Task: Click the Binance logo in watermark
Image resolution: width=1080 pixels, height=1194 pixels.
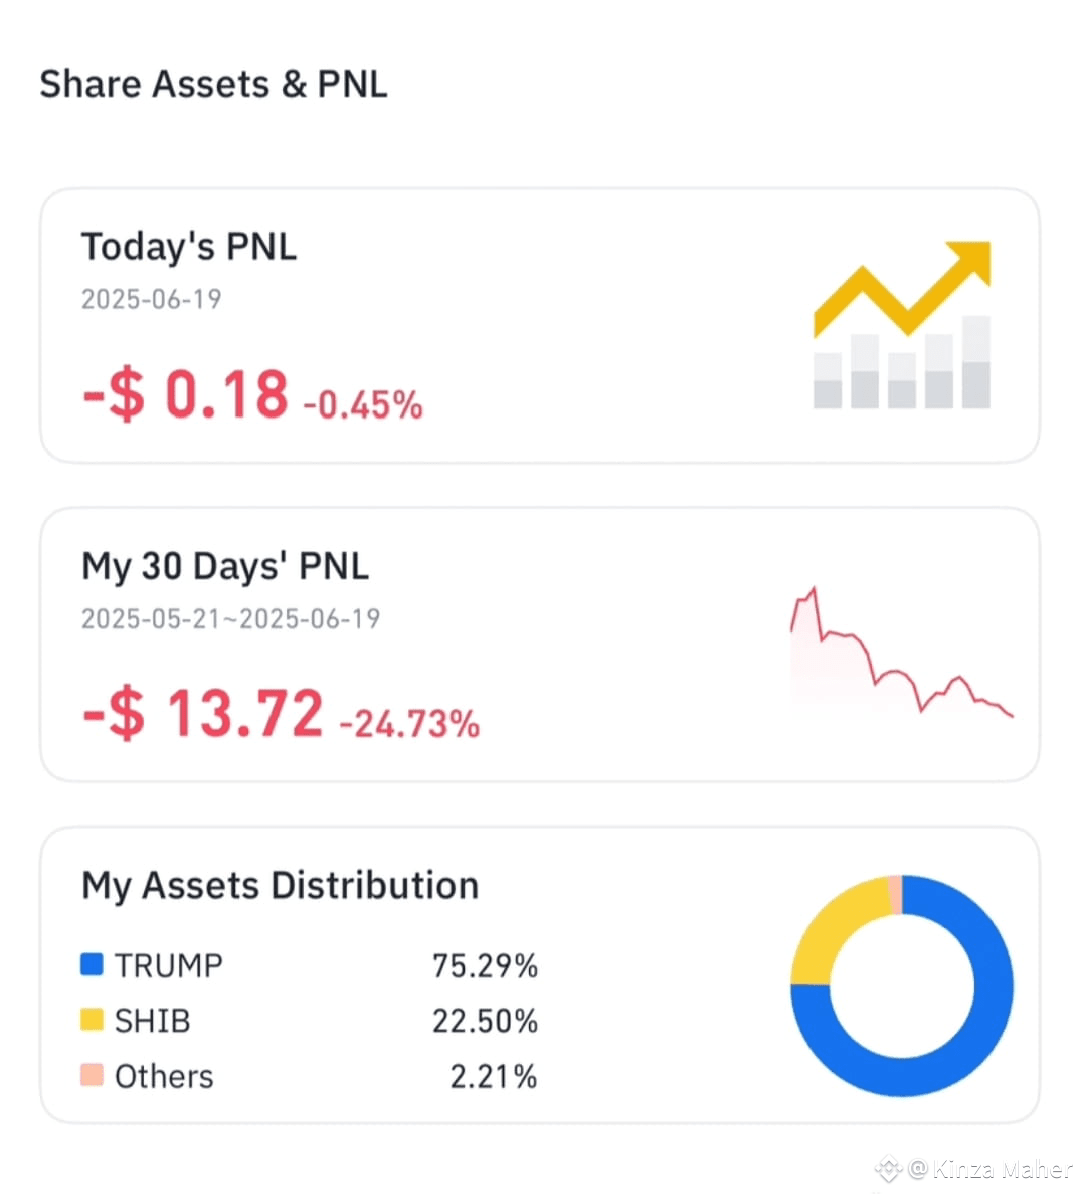Action: [889, 1168]
